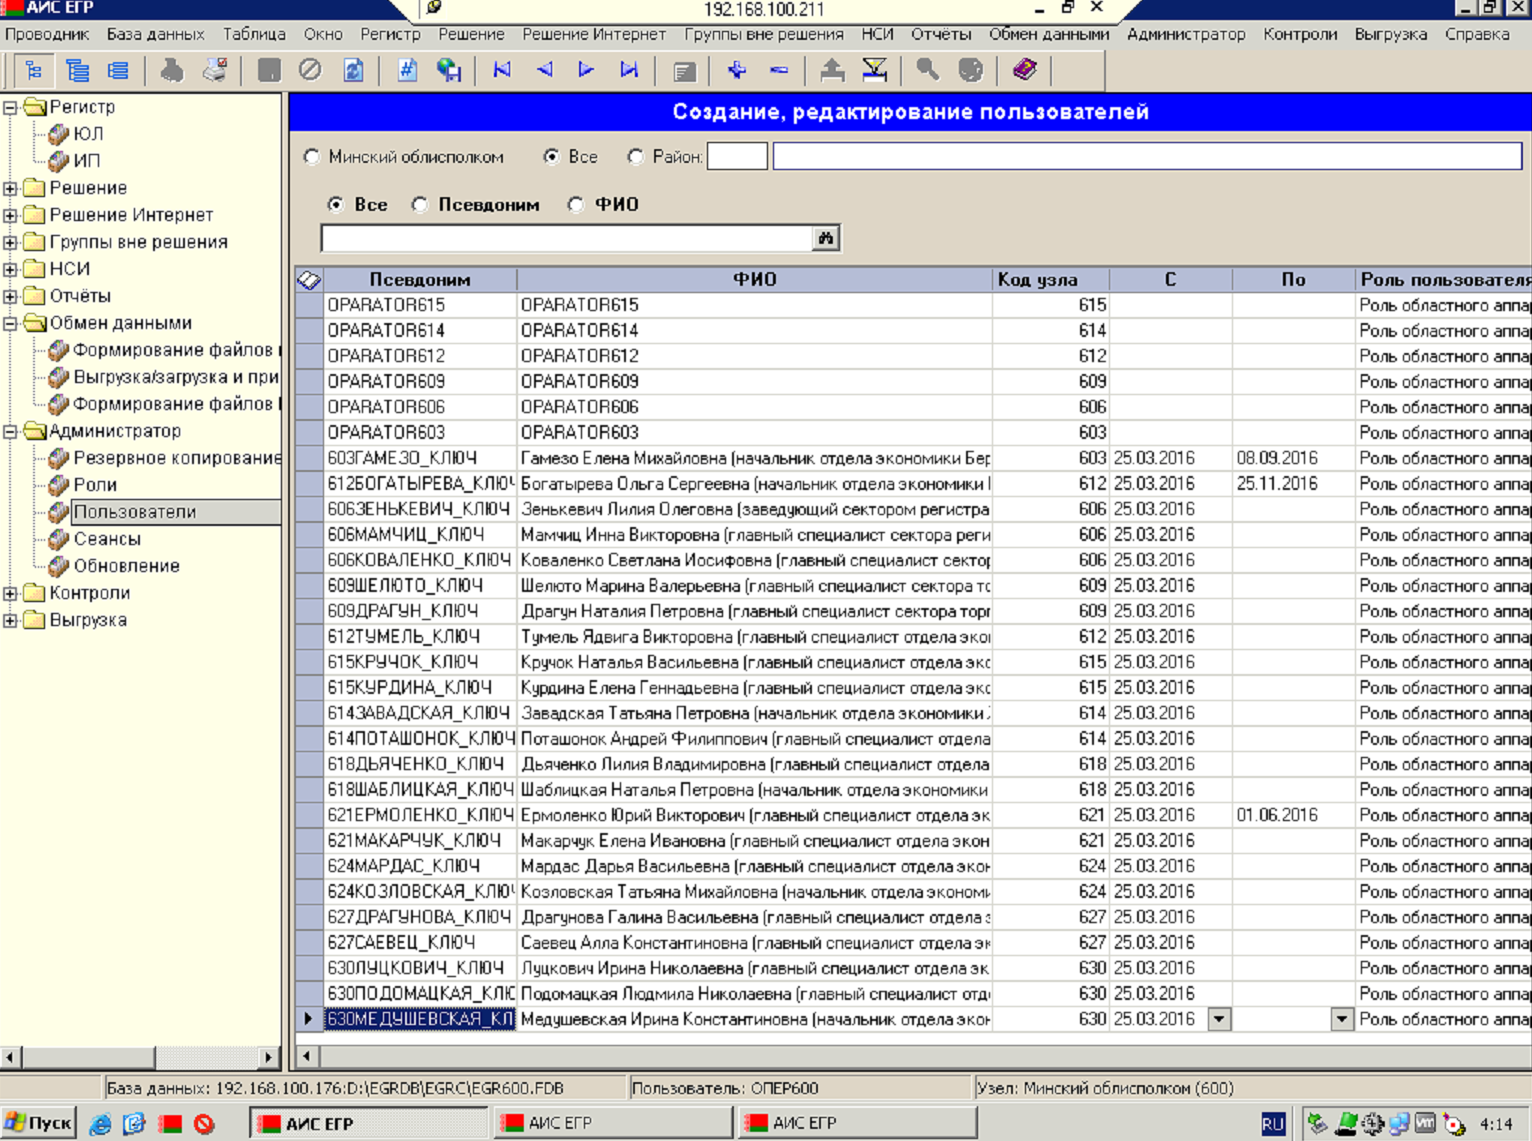Click the gray sphere toolbar icon
The height and width of the screenshot is (1141, 1532).
pyautogui.click(x=970, y=70)
